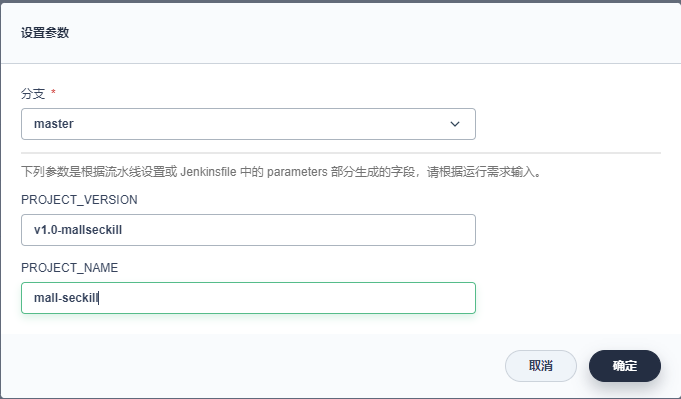Click the chevron arrow in branch selector
This screenshot has height=399, width=681.
[455, 124]
